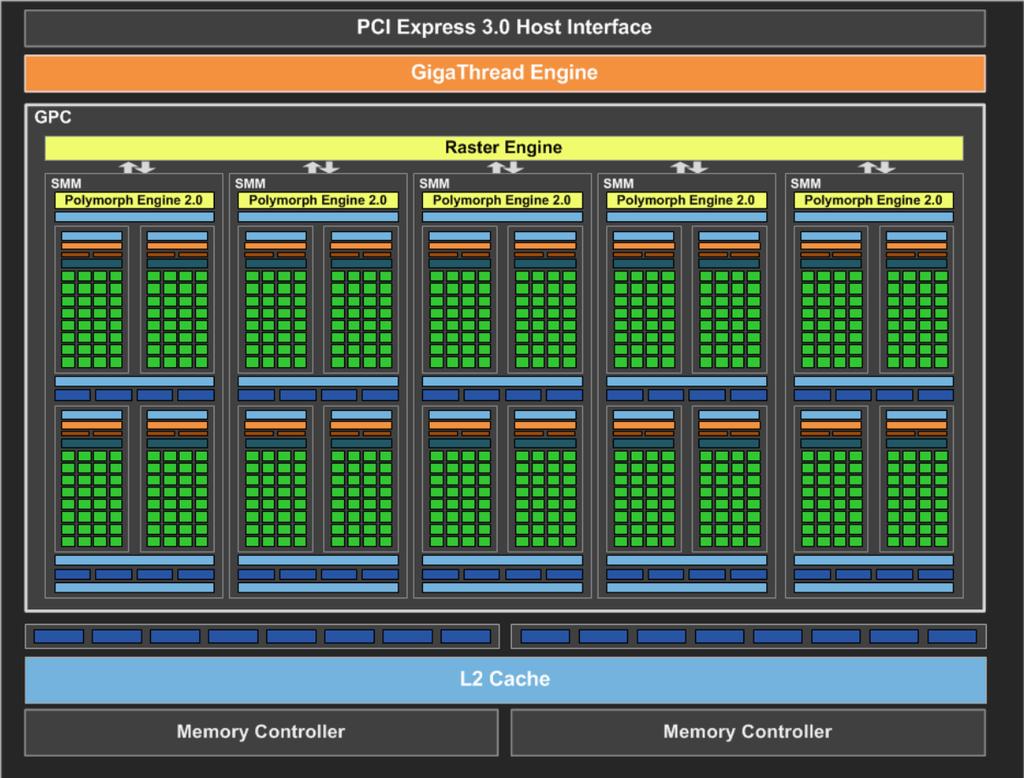The height and width of the screenshot is (778, 1024).
Task: Select Polymorph Engine 2.0 in second SMM
Action: pyautogui.click(x=318, y=201)
